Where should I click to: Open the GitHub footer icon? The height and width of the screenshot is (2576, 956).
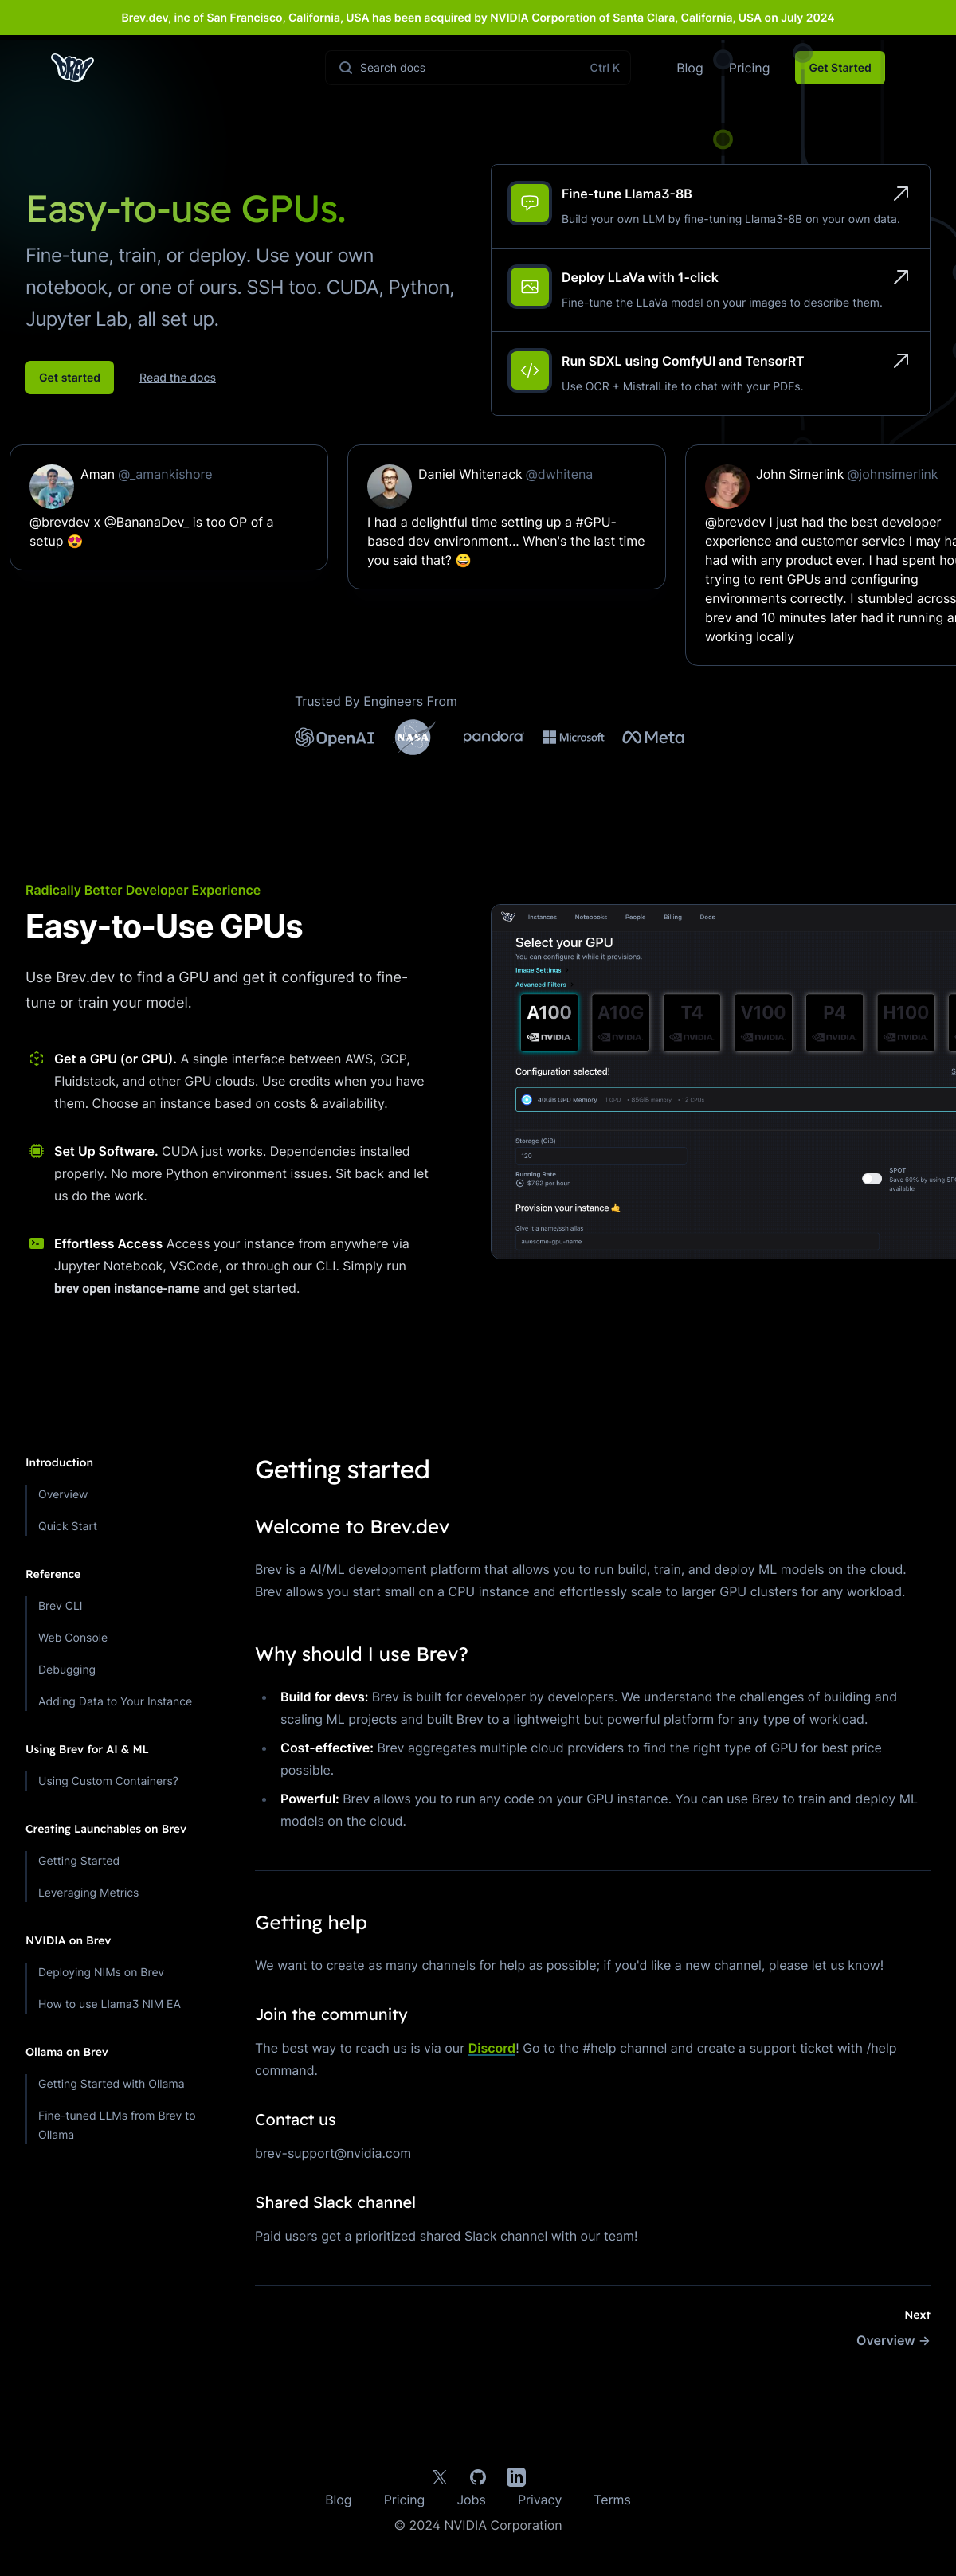478,2477
